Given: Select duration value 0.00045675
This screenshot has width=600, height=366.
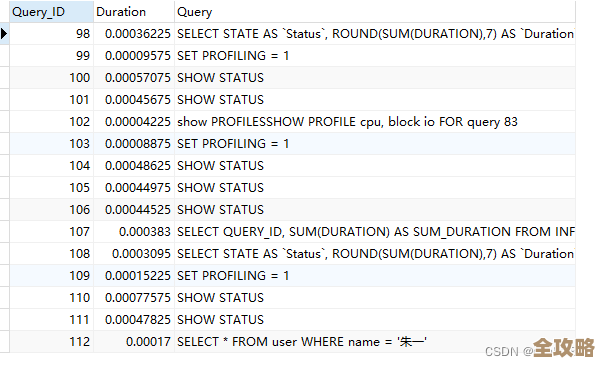Looking at the screenshot, I should click(138, 100).
